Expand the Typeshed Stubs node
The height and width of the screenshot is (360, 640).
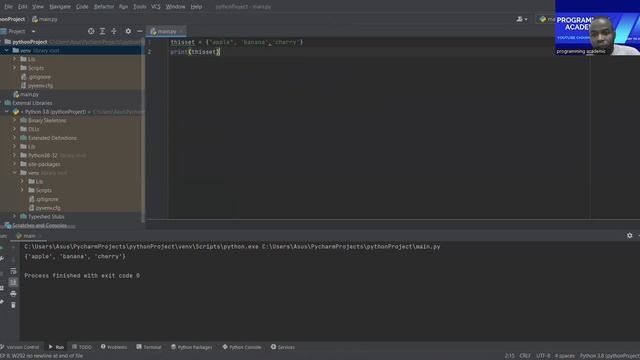click(15, 216)
